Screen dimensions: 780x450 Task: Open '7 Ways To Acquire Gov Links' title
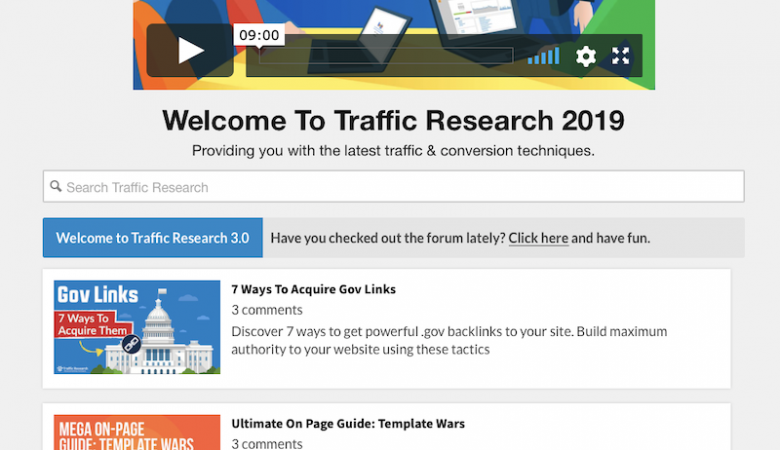313,289
